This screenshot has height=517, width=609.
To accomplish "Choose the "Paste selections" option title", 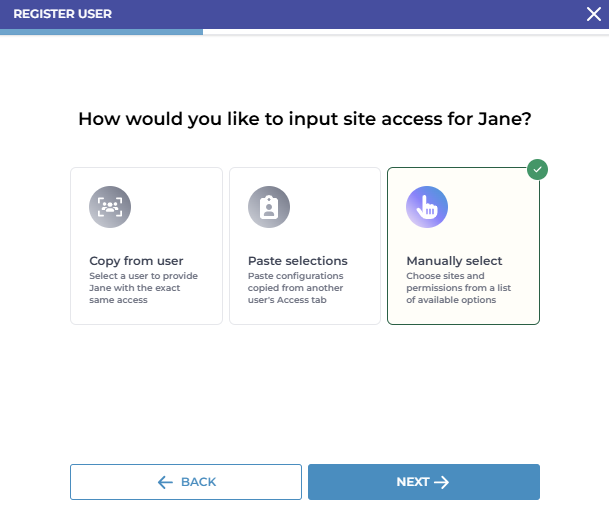I will 298,261.
